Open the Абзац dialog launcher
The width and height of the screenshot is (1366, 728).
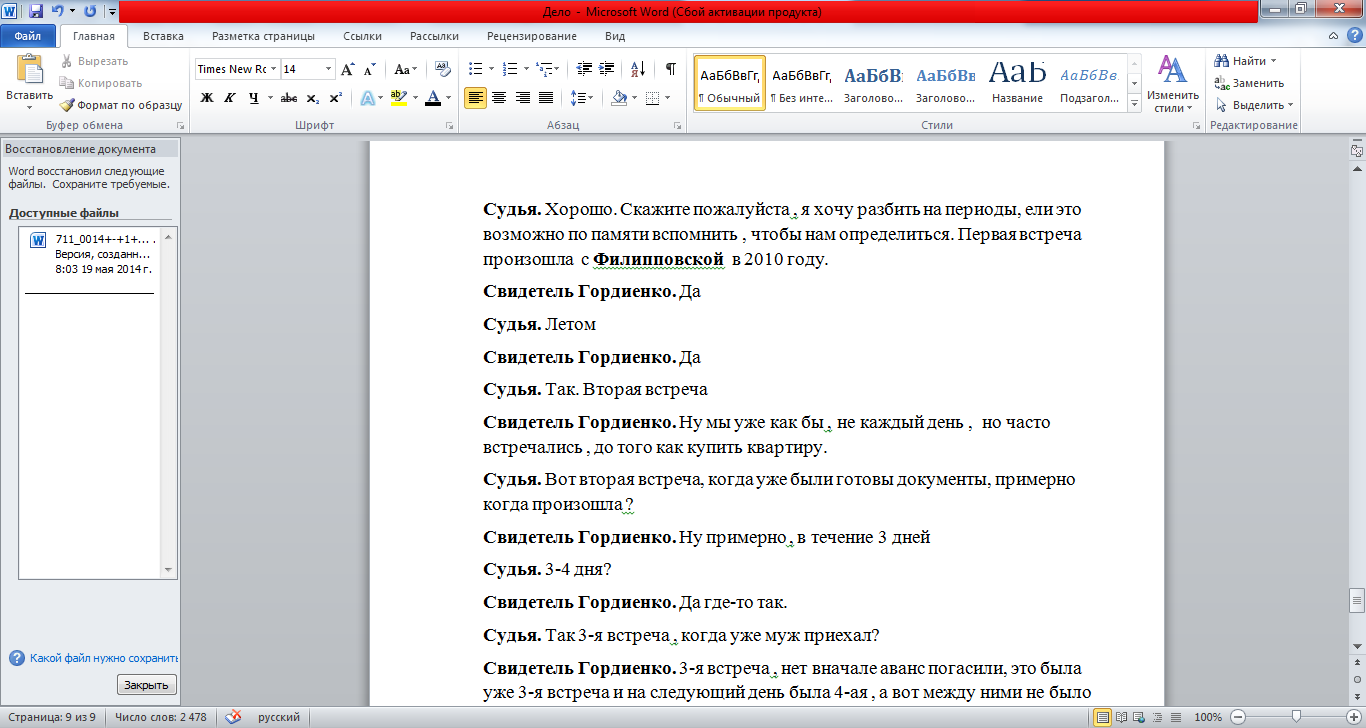(x=677, y=126)
